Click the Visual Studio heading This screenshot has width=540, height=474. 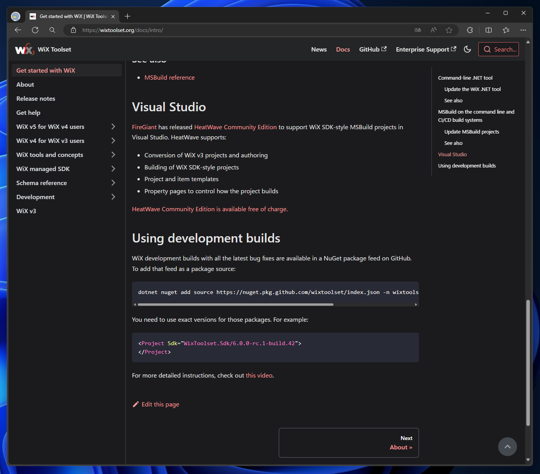(169, 107)
